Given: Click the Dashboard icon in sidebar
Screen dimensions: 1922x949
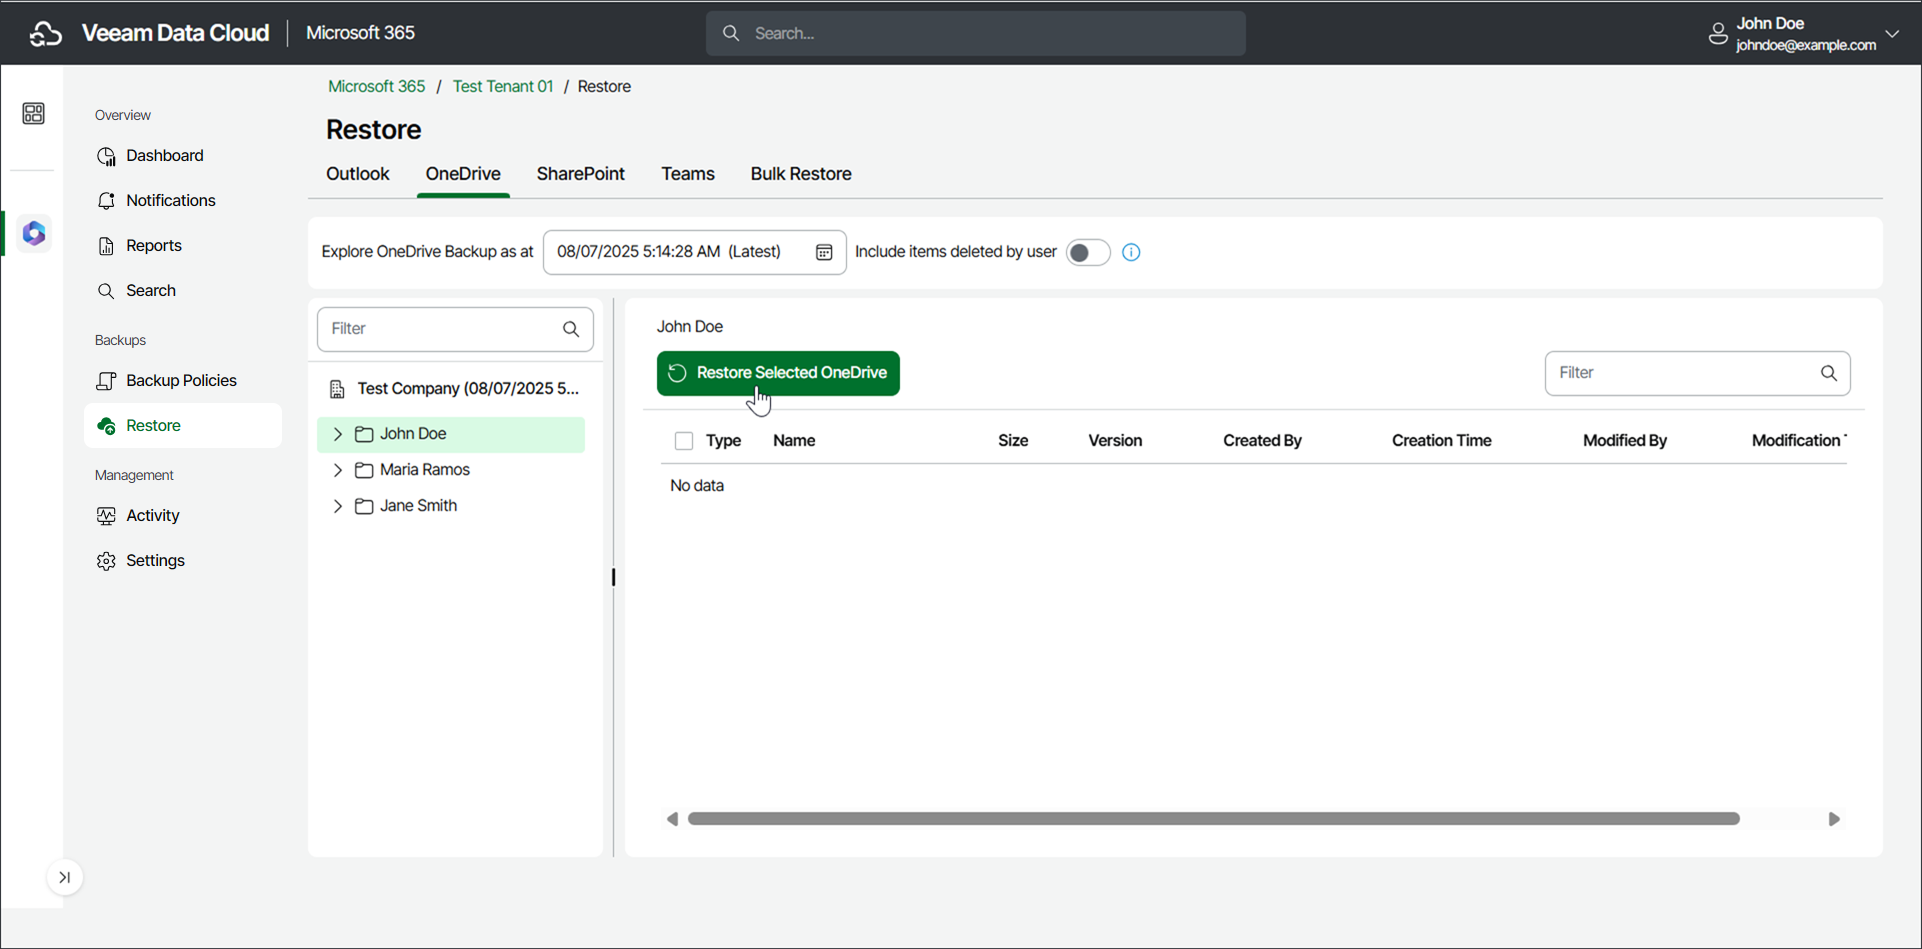Looking at the screenshot, I should [x=106, y=156].
